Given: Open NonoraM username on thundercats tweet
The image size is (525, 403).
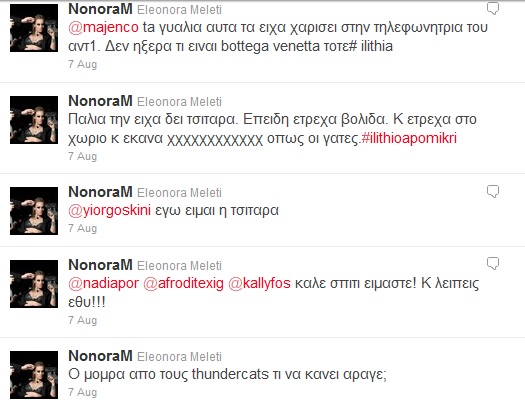Looking at the screenshot, I should pyautogui.click(x=100, y=356).
